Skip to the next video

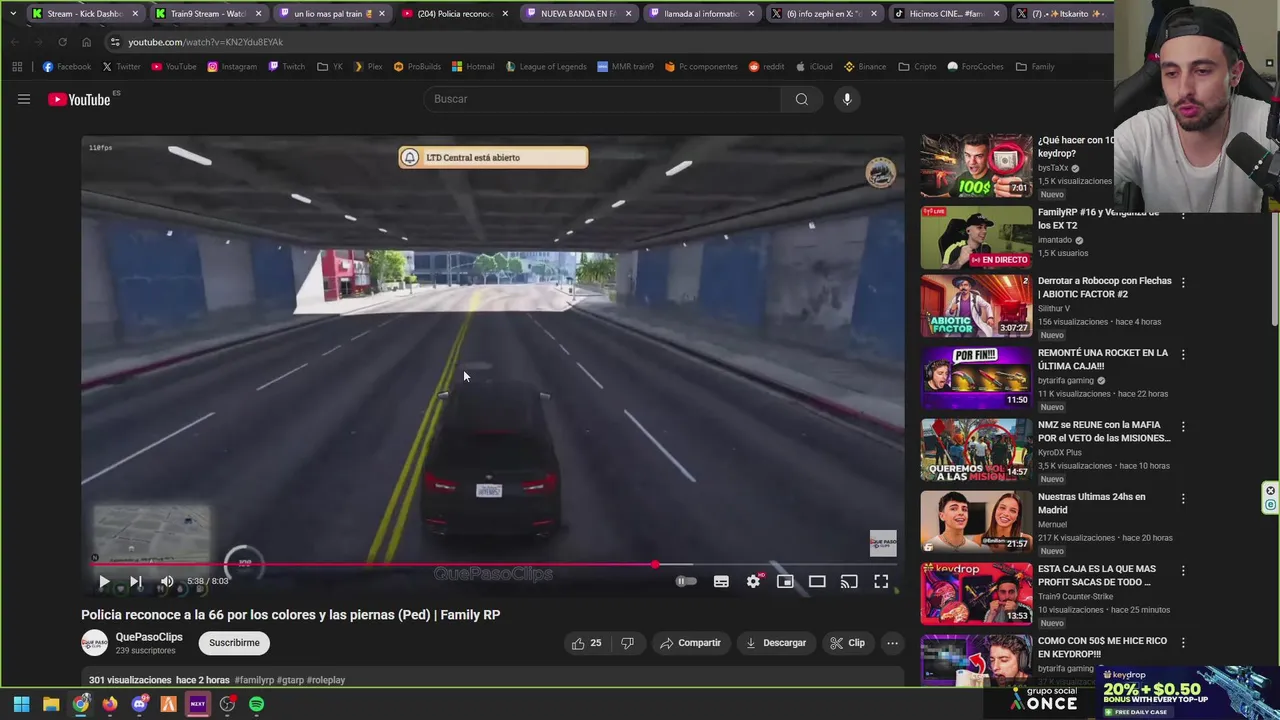click(x=136, y=581)
